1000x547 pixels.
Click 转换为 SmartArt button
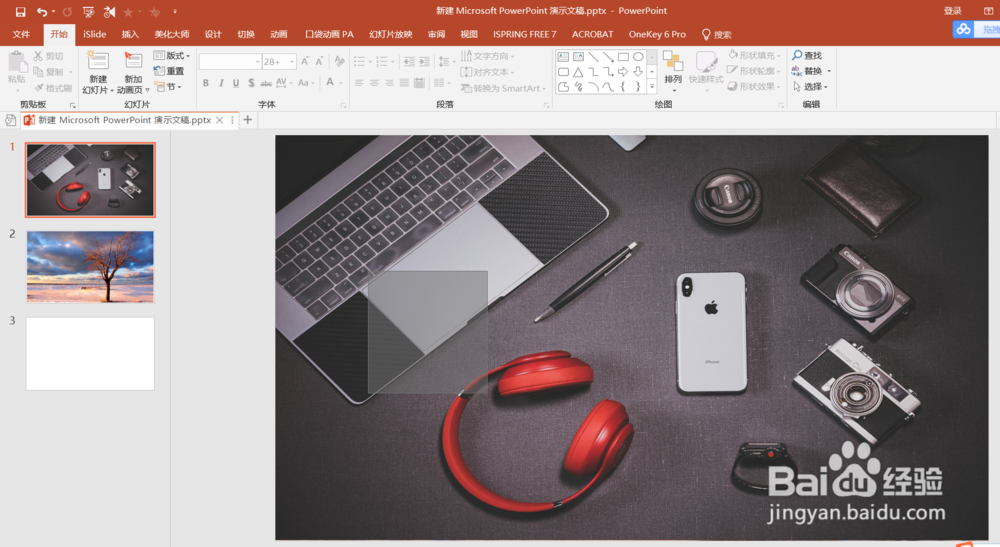tap(503, 88)
